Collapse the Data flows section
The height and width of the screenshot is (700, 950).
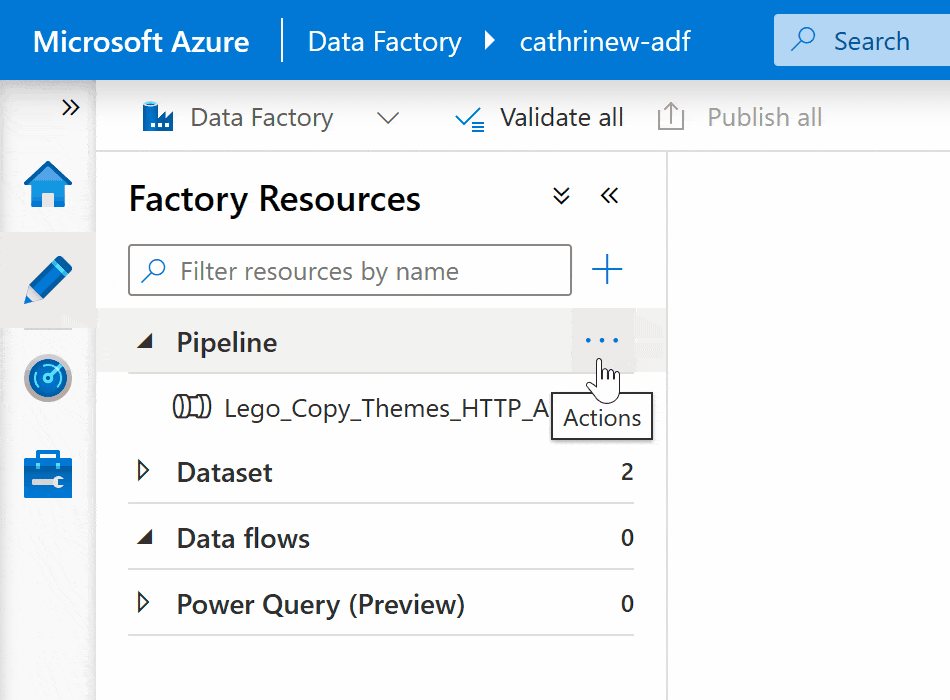(146, 538)
